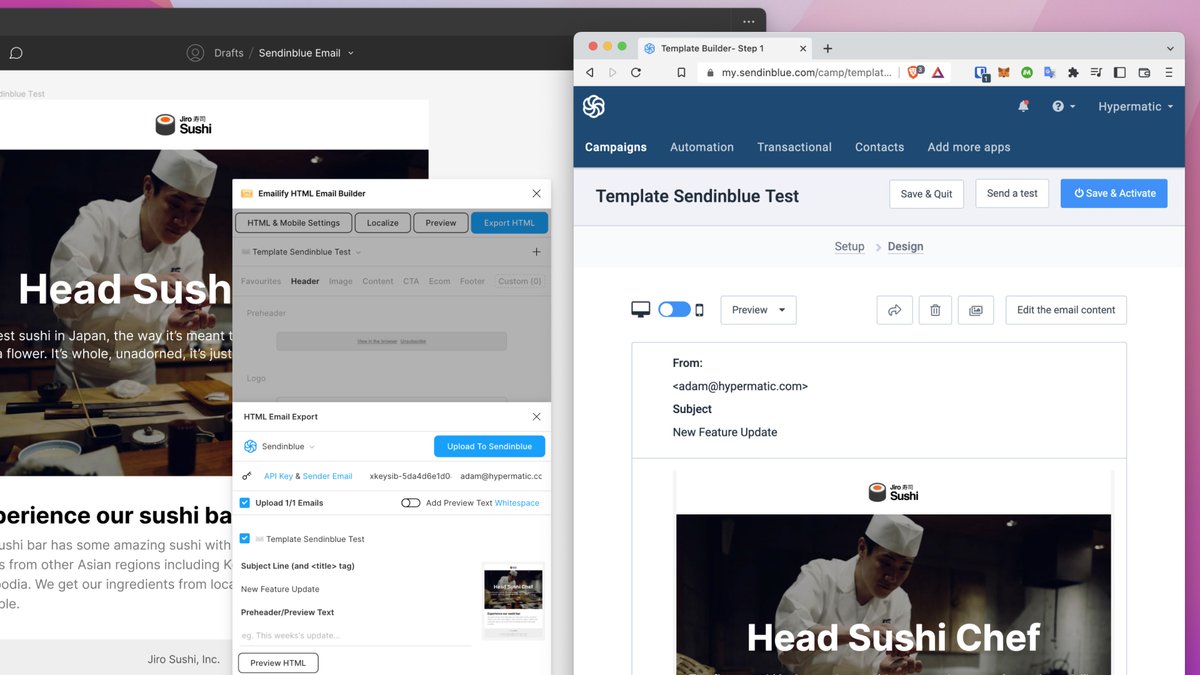Click the green round extension icon
This screenshot has height=675, width=1200.
tap(1026, 73)
